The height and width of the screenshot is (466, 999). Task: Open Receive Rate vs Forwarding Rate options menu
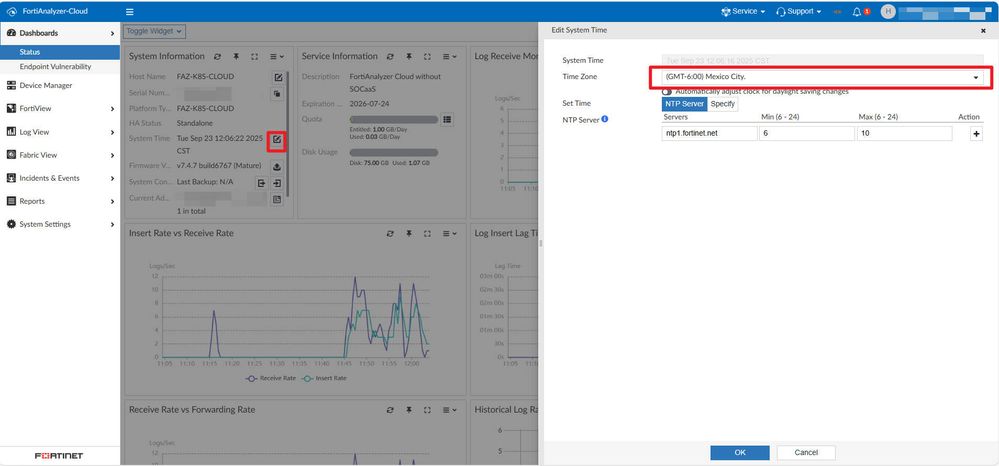(449, 410)
